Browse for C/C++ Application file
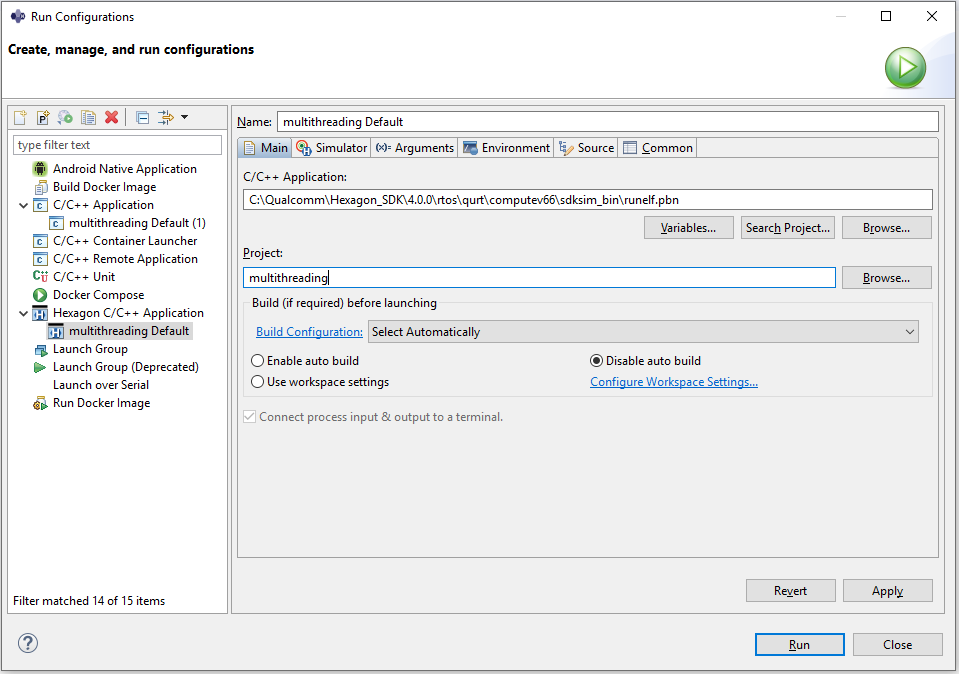The image size is (959, 674). (x=887, y=228)
